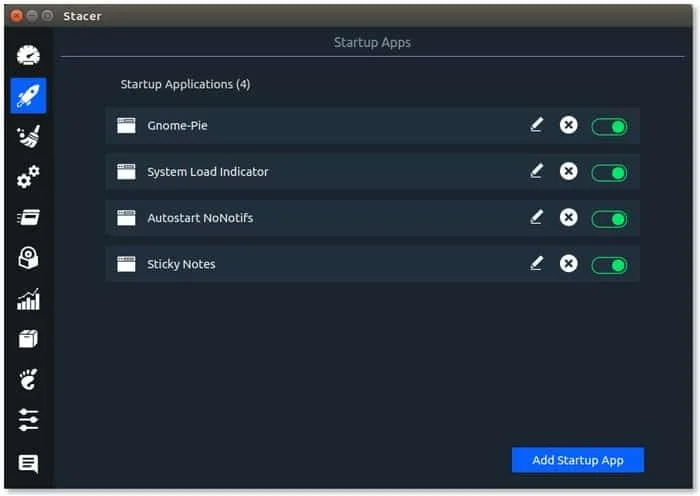Viewport: 700px width, 496px height.
Task: Delete the Gnome-Pie startup entry
Action: (568, 125)
